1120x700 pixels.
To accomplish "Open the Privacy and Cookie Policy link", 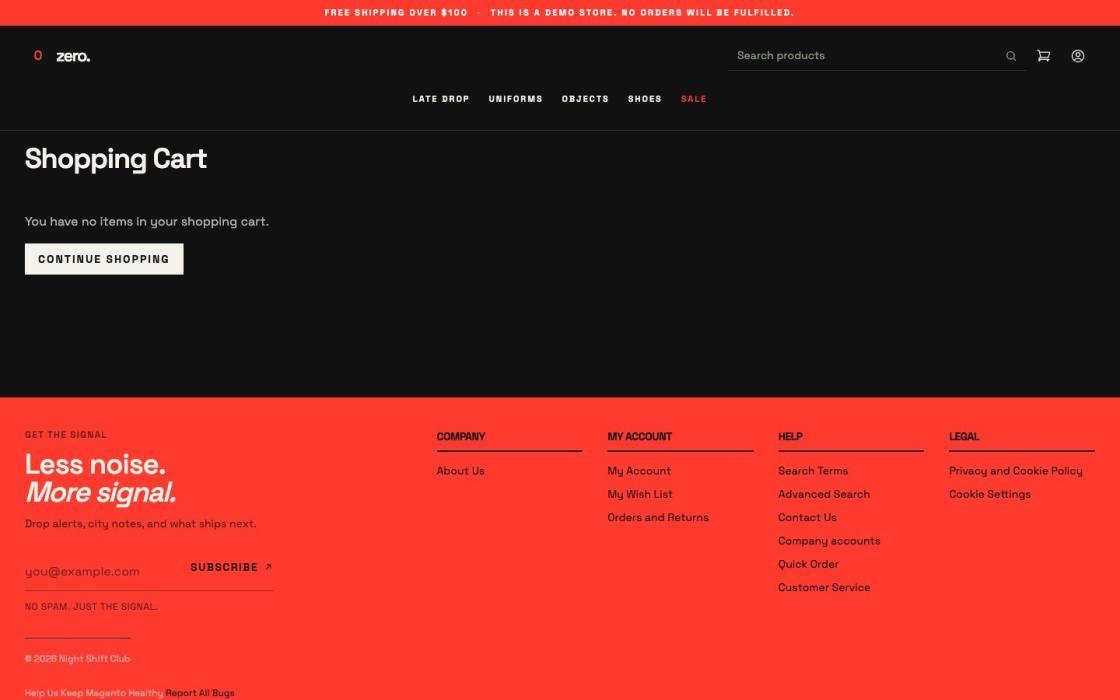I will tap(1016, 471).
